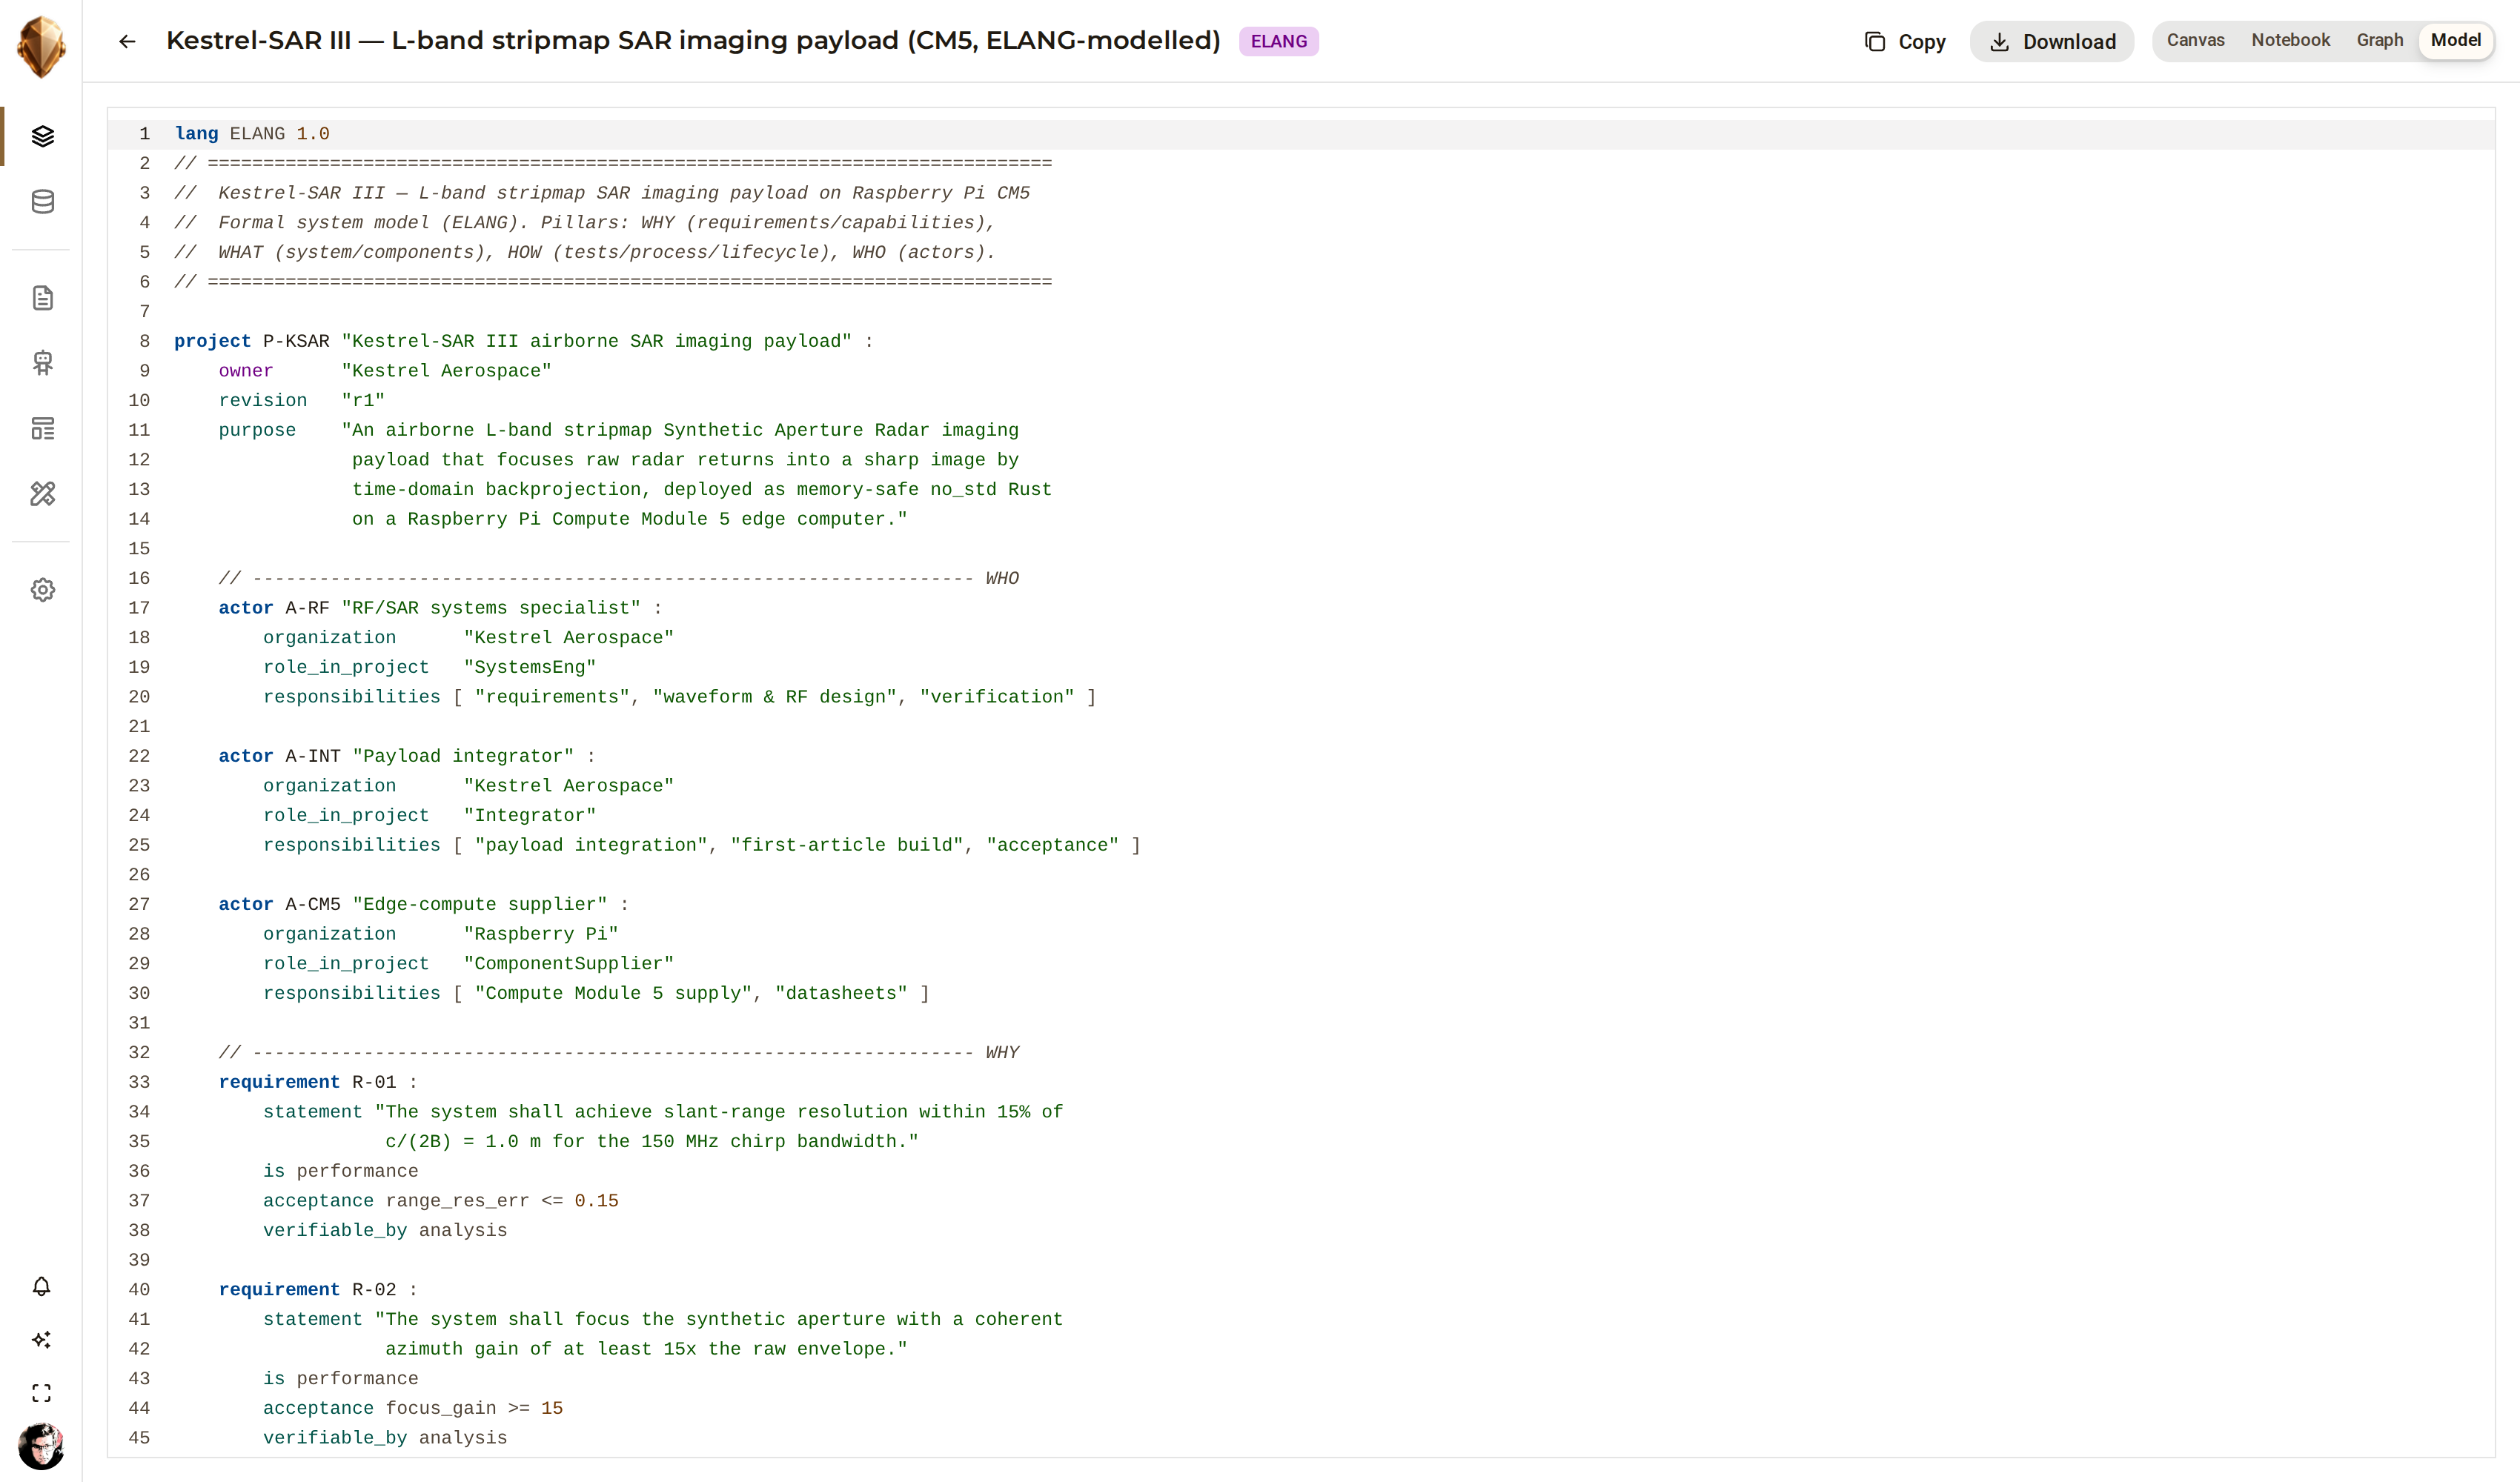Click responsibilities line with "datasheets"
The width and height of the screenshot is (2520, 1482).
tap(597, 993)
